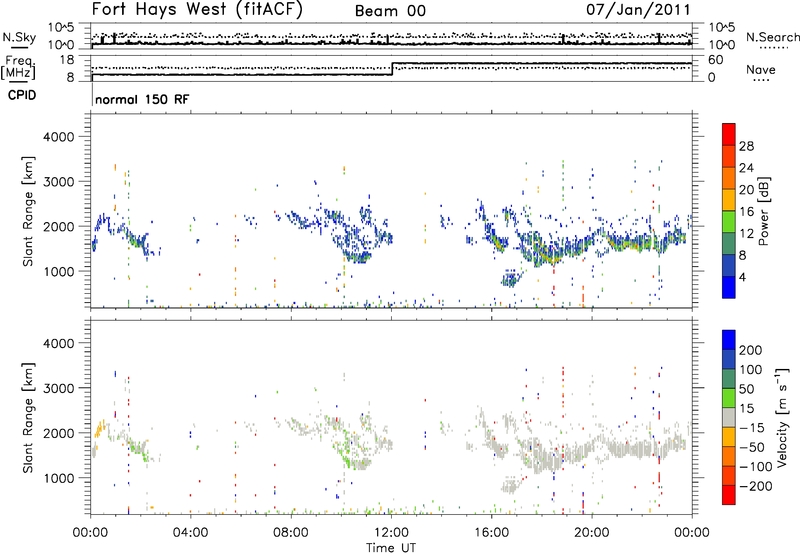Click '4000' on power panel range axis
Screen dimensions: 800x554
pos(58,137)
